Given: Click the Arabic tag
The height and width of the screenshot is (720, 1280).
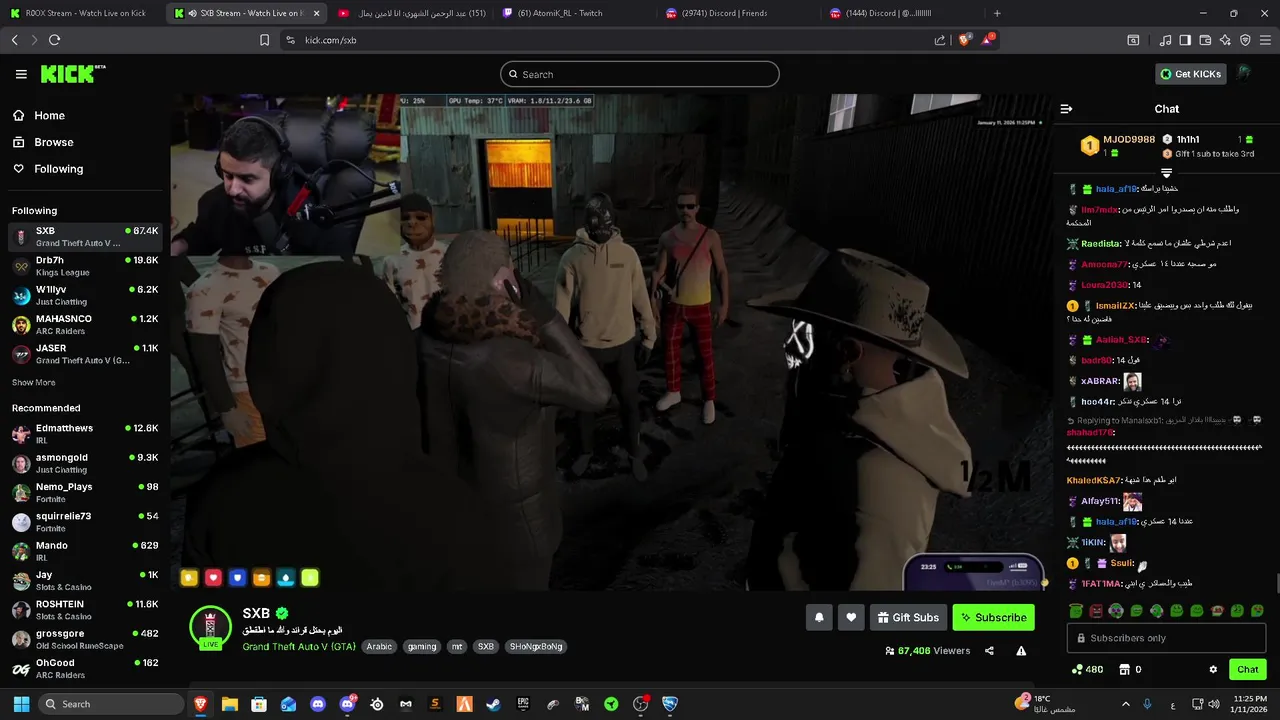Looking at the screenshot, I should point(379,647).
